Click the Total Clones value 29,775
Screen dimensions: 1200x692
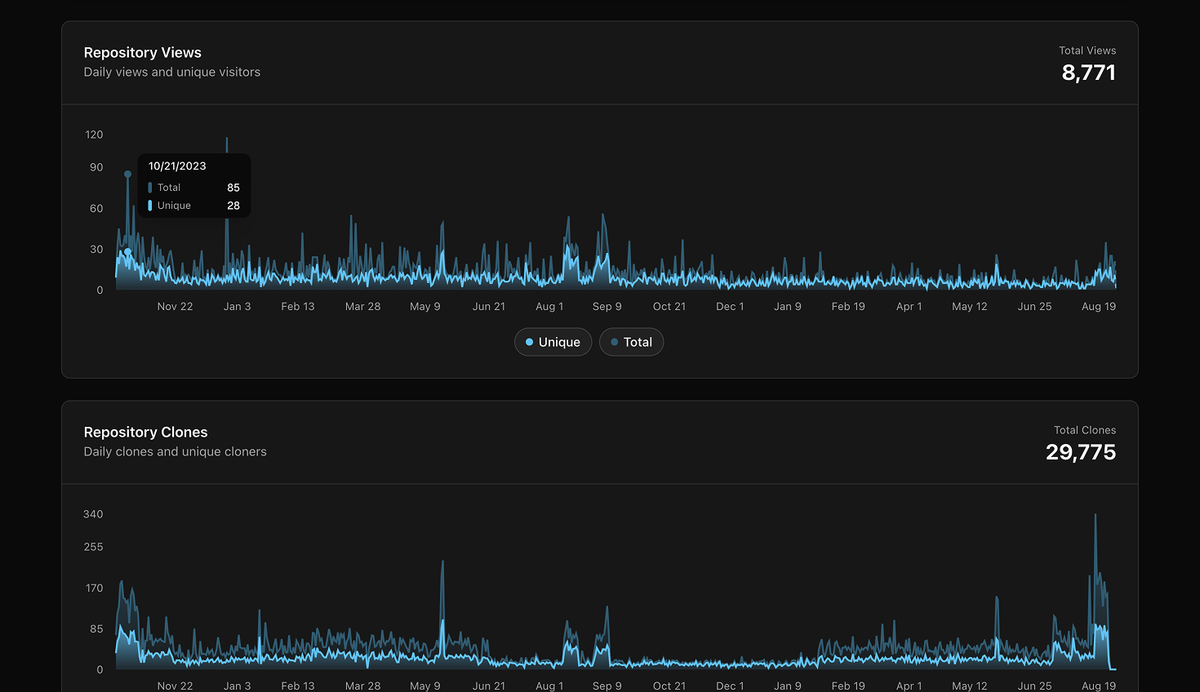click(x=1082, y=452)
